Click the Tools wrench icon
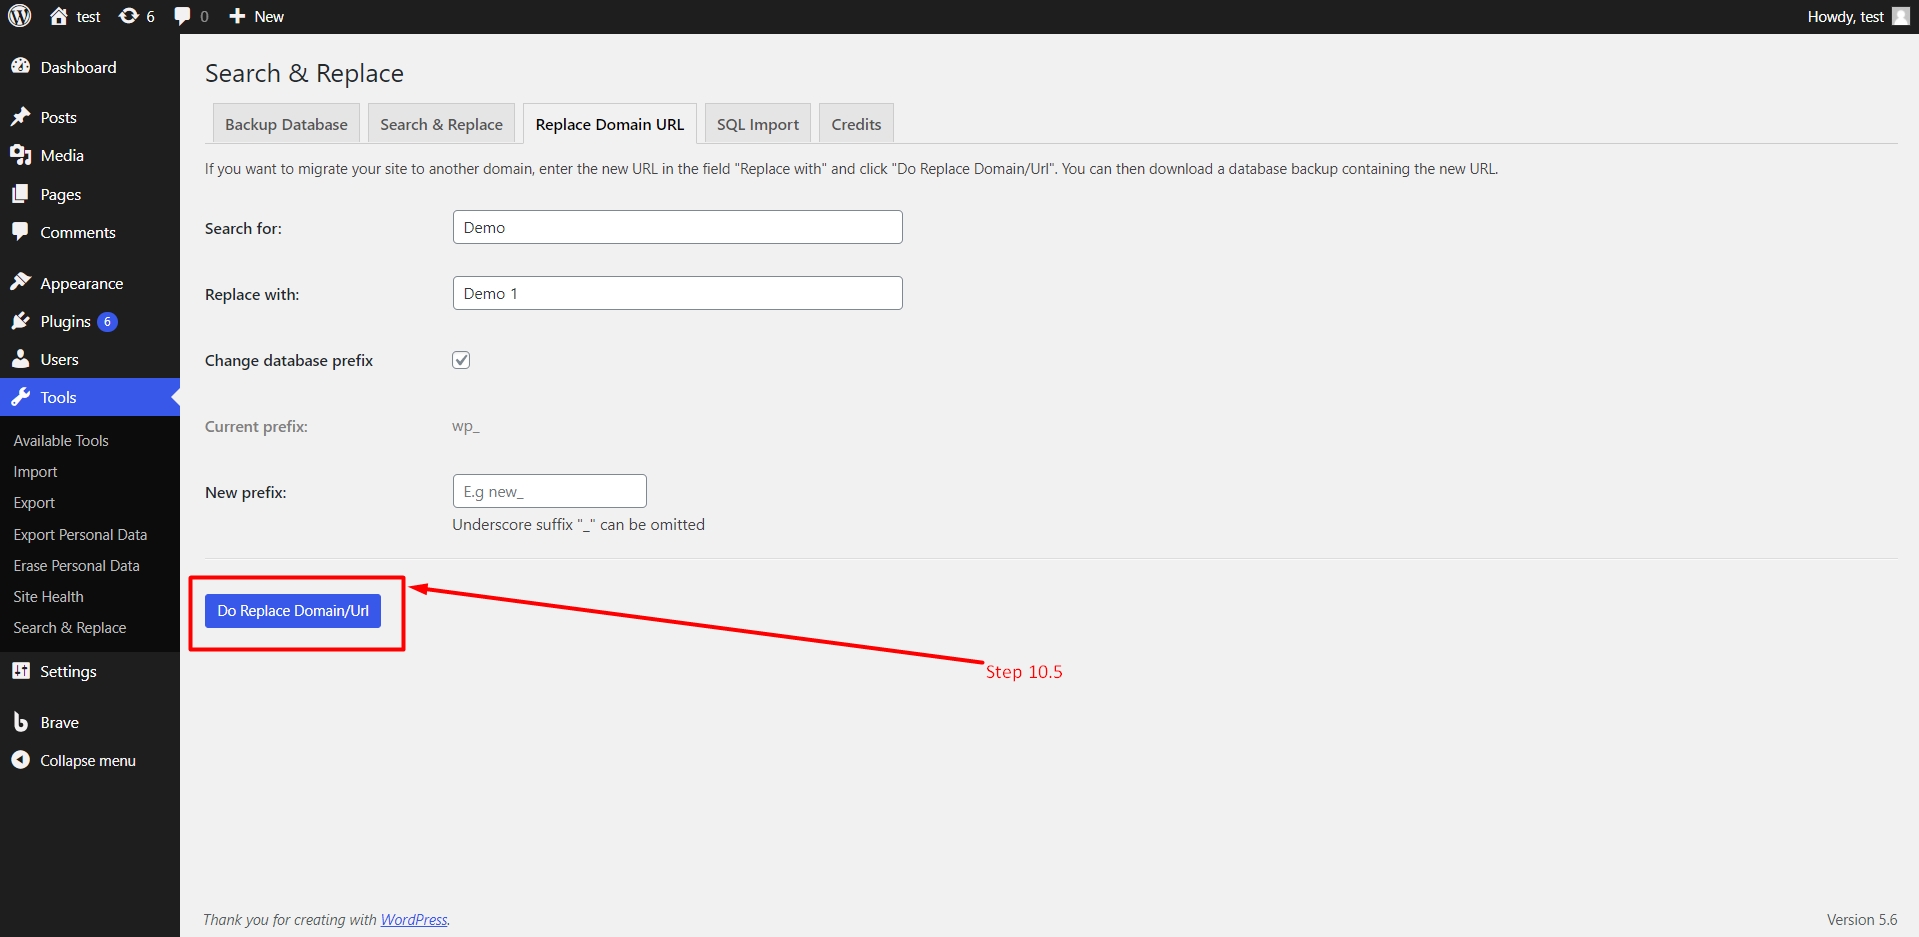This screenshot has width=1919, height=937. coord(20,397)
